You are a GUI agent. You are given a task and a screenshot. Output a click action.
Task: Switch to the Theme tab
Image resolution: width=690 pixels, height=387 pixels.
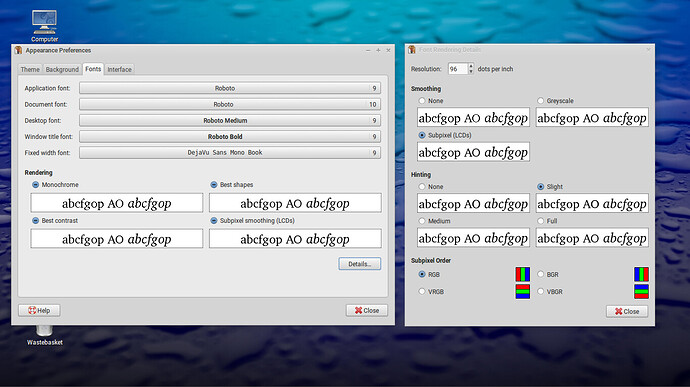(x=30, y=70)
